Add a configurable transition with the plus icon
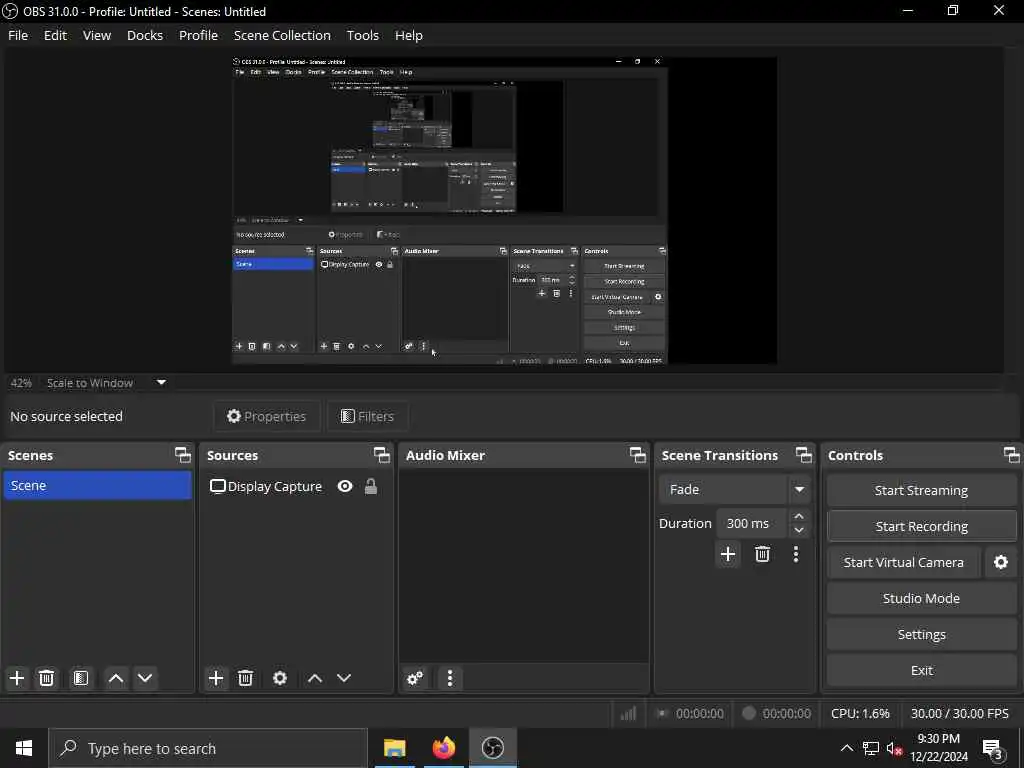 728,554
